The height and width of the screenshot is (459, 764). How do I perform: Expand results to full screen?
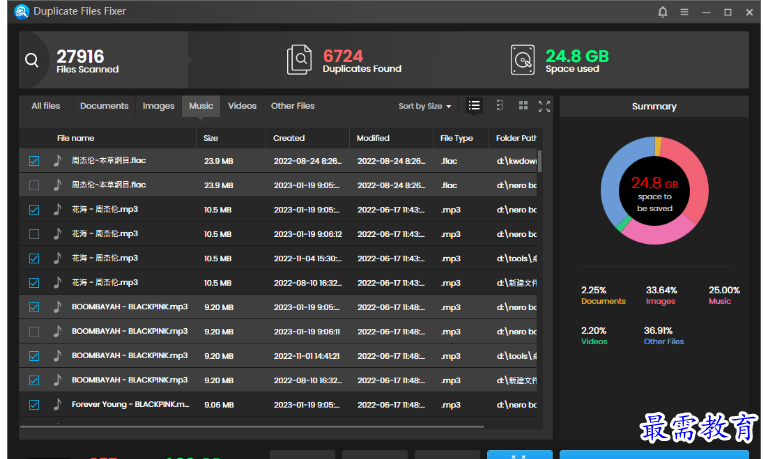pos(544,106)
